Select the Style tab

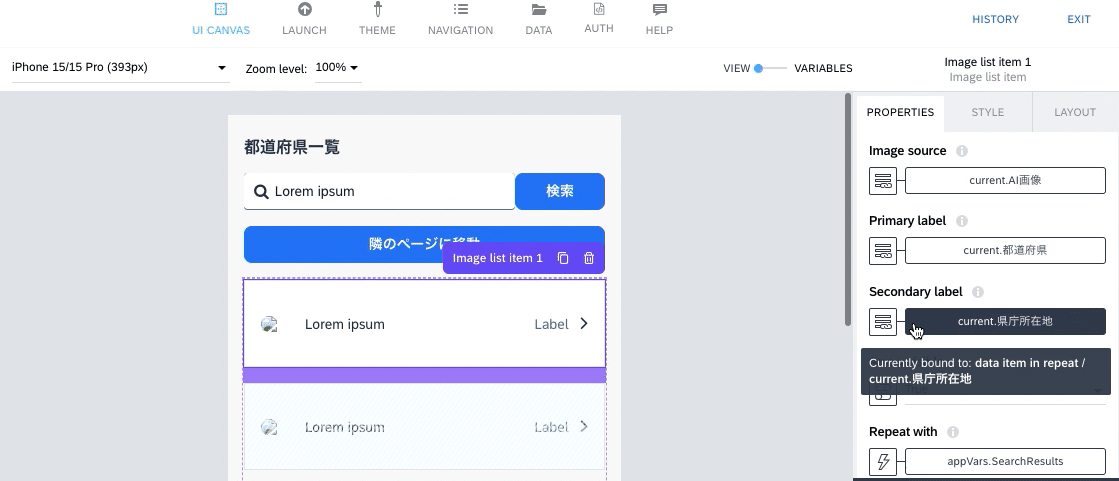pyautogui.click(x=988, y=112)
